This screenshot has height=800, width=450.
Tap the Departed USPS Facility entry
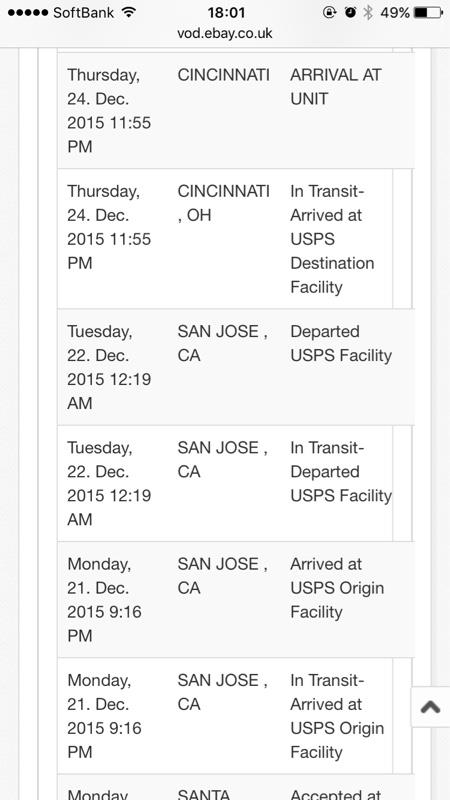tap(341, 343)
